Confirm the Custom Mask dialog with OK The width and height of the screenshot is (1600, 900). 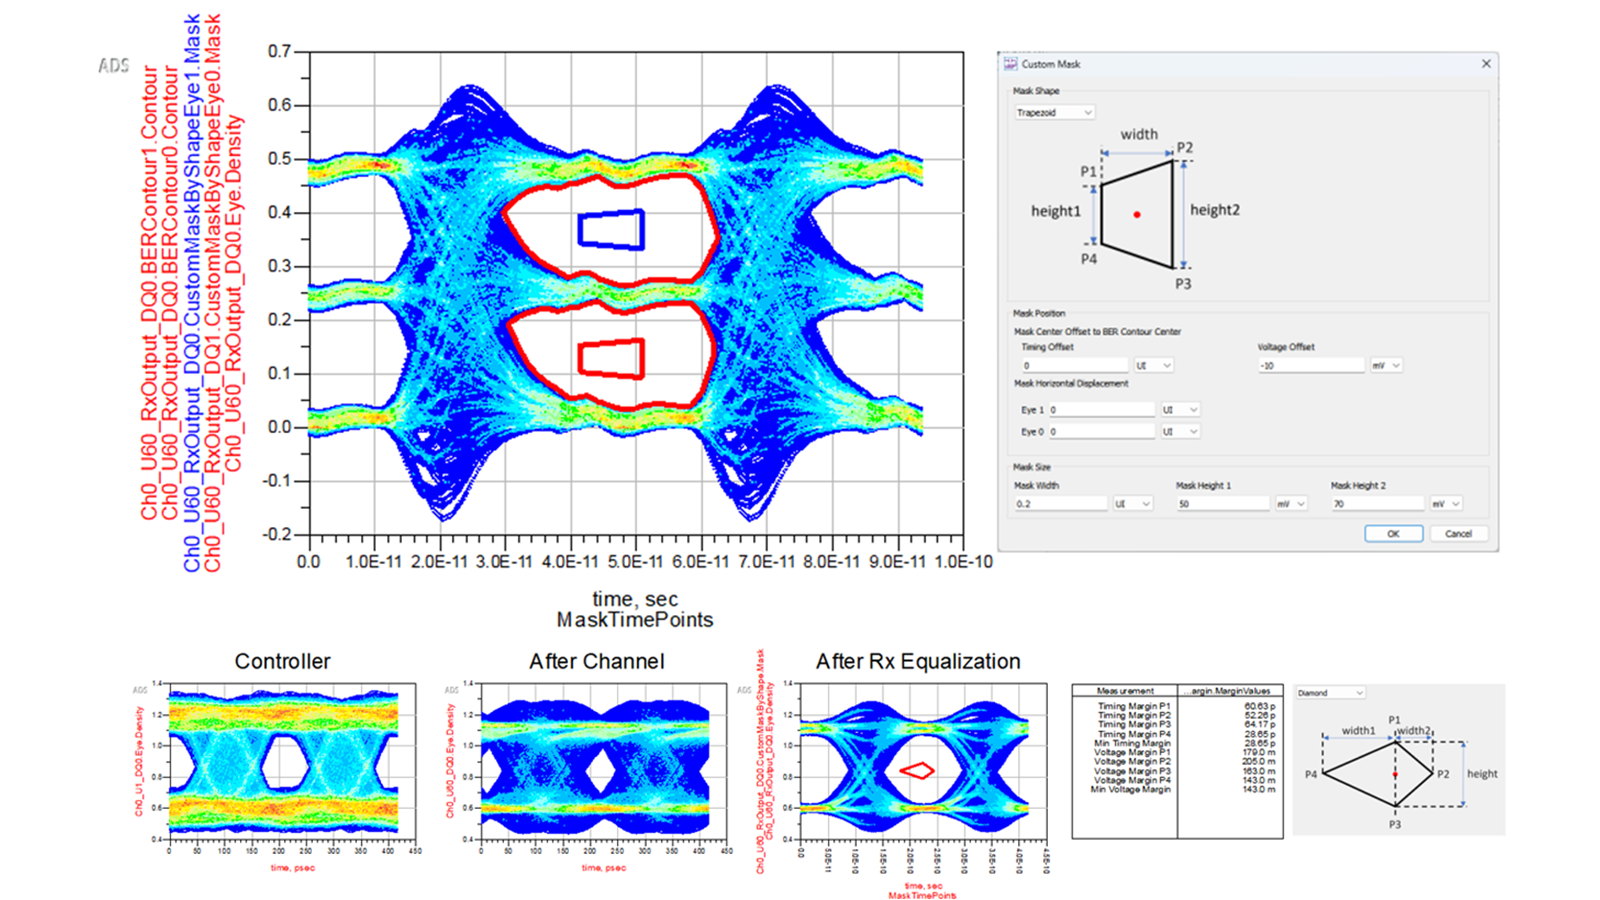point(1393,534)
